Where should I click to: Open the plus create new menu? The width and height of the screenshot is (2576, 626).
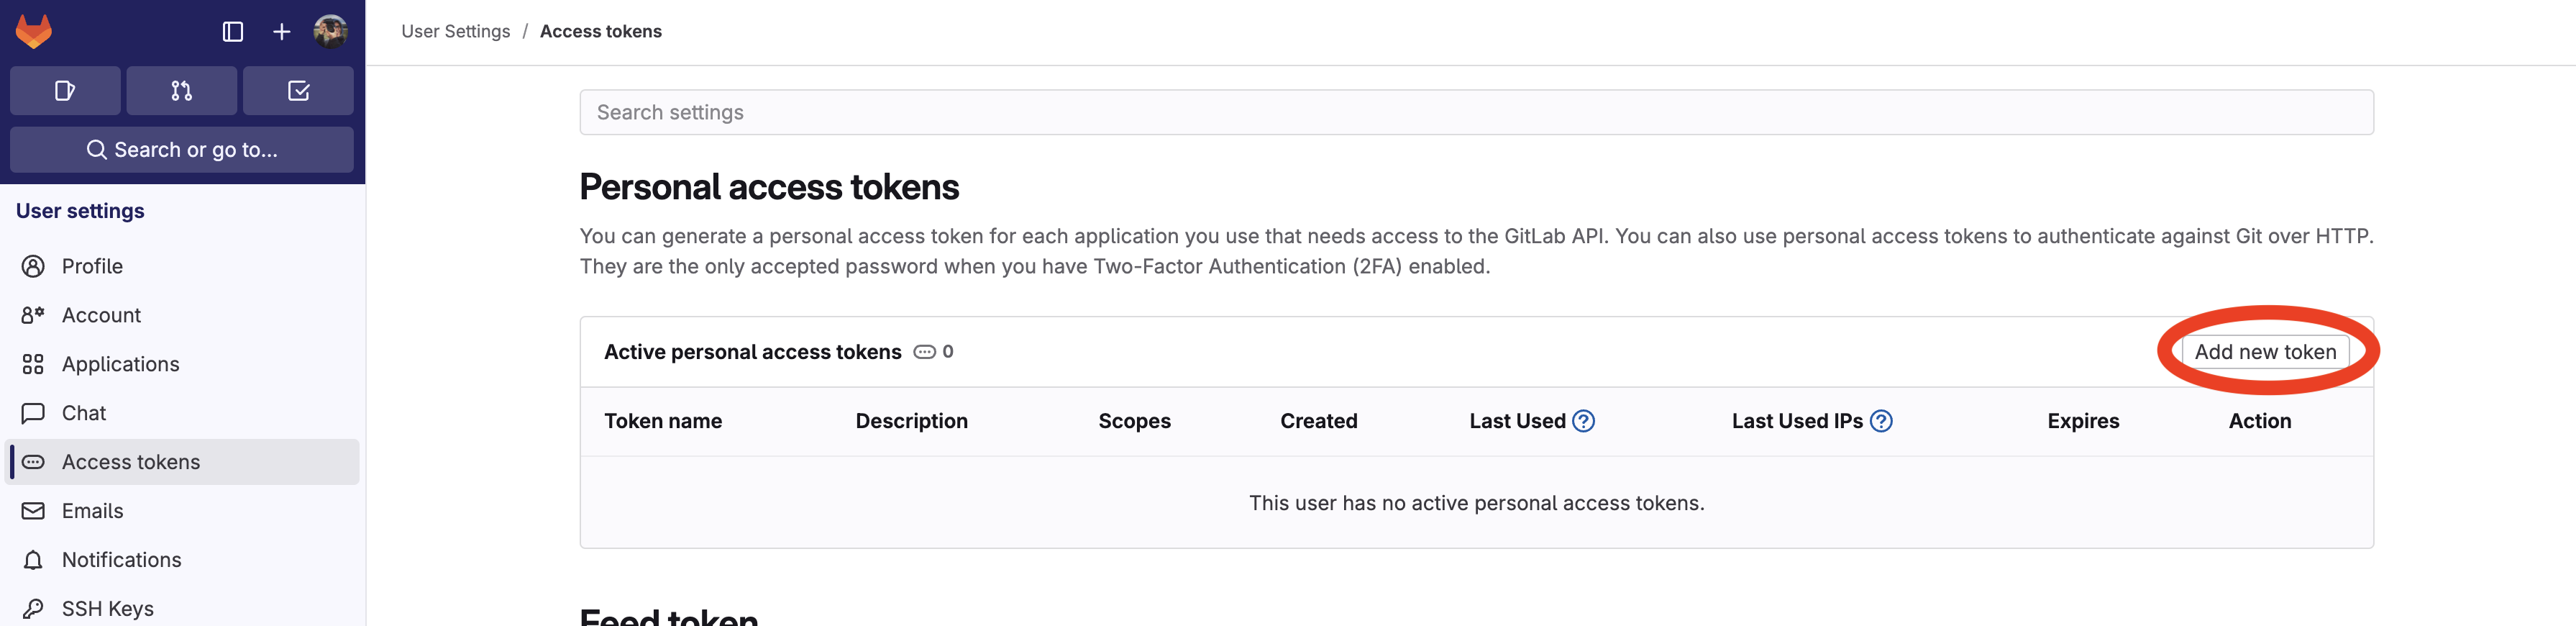282,32
